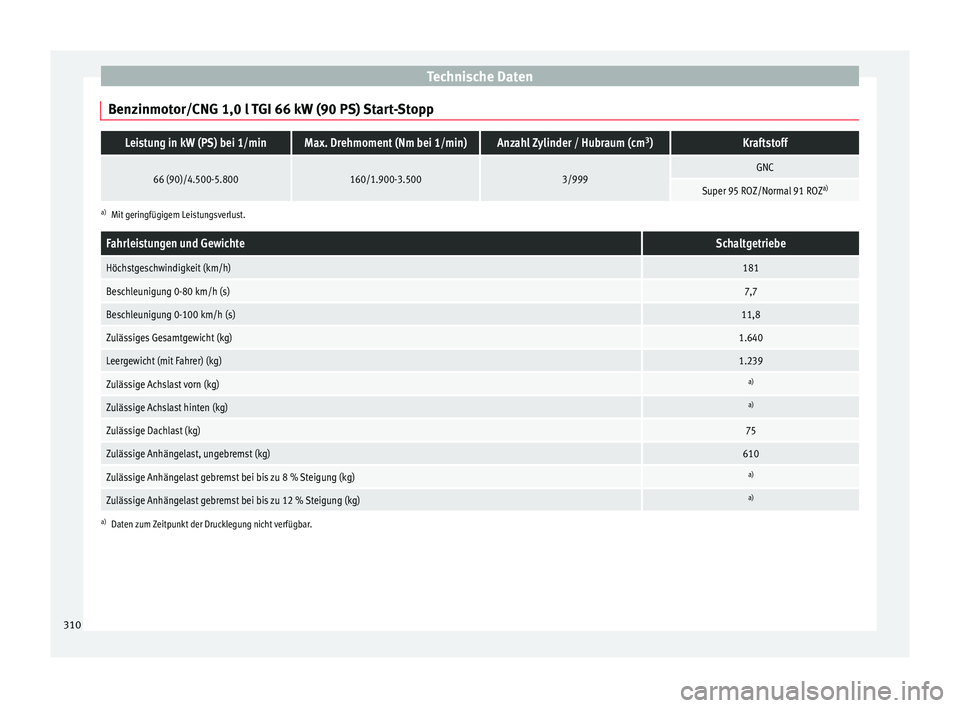Select the weight value '1.239'
The height and width of the screenshot is (708, 960).
(x=751, y=361)
